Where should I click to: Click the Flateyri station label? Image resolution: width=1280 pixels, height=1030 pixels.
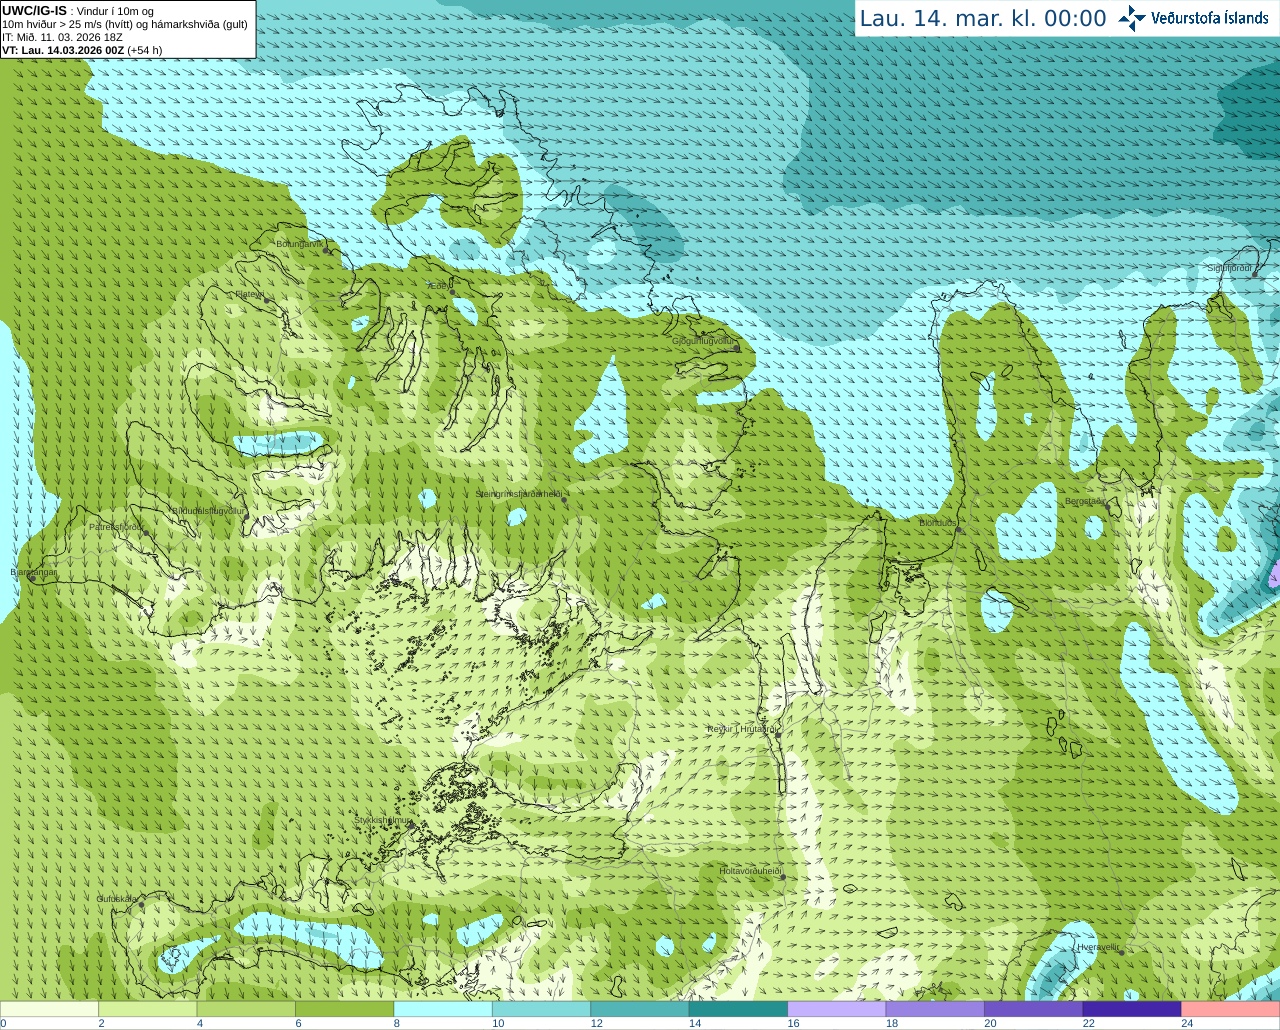tap(249, 294)
